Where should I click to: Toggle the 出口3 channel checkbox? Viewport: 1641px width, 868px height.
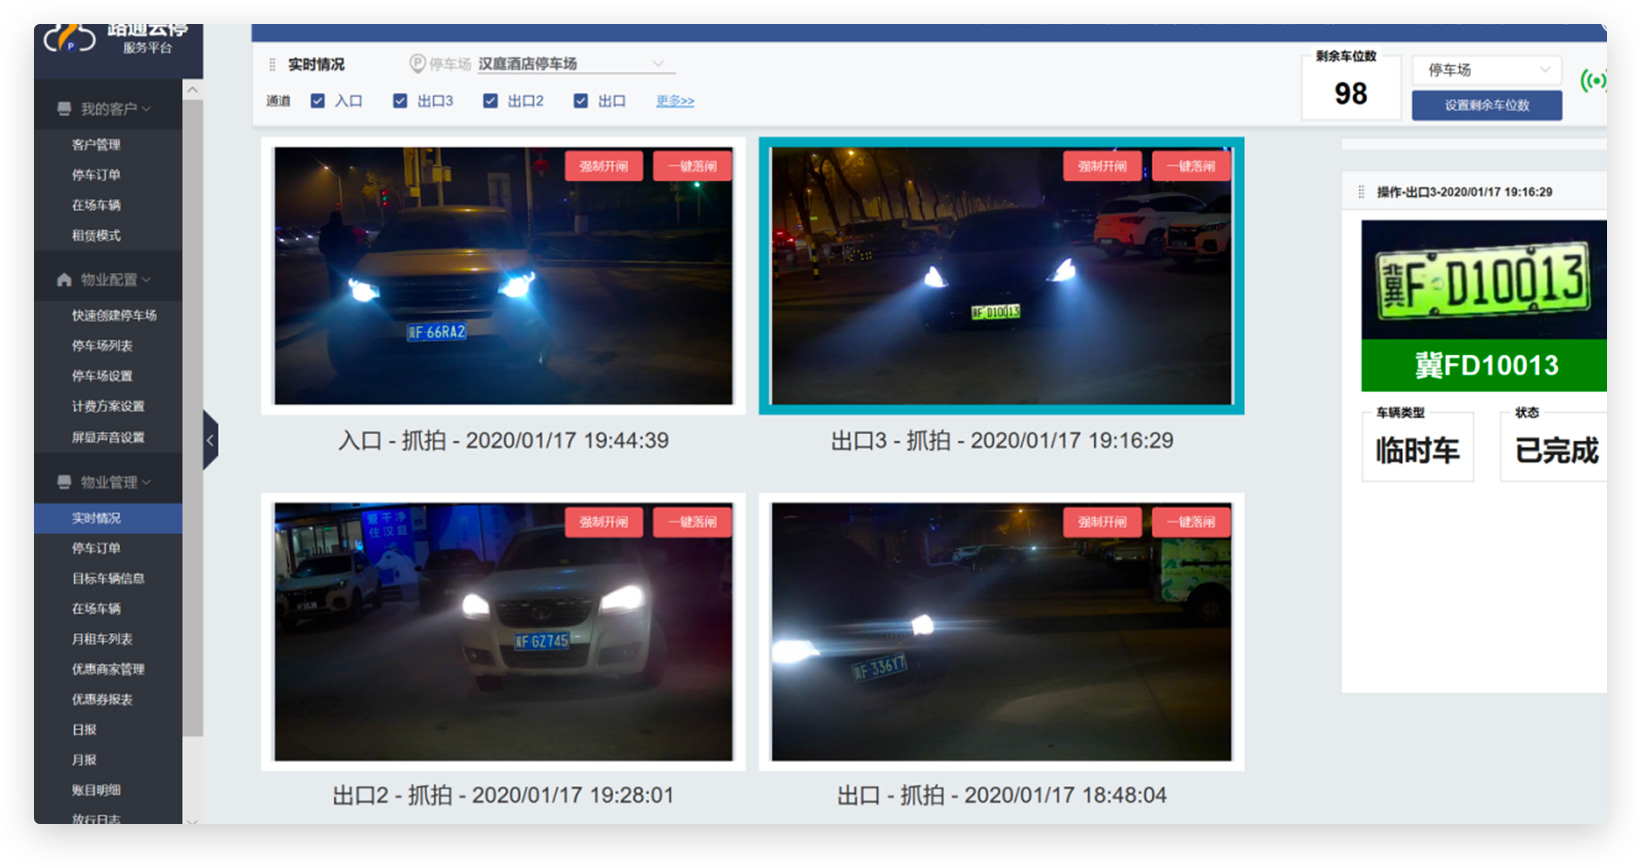[400, 101]
